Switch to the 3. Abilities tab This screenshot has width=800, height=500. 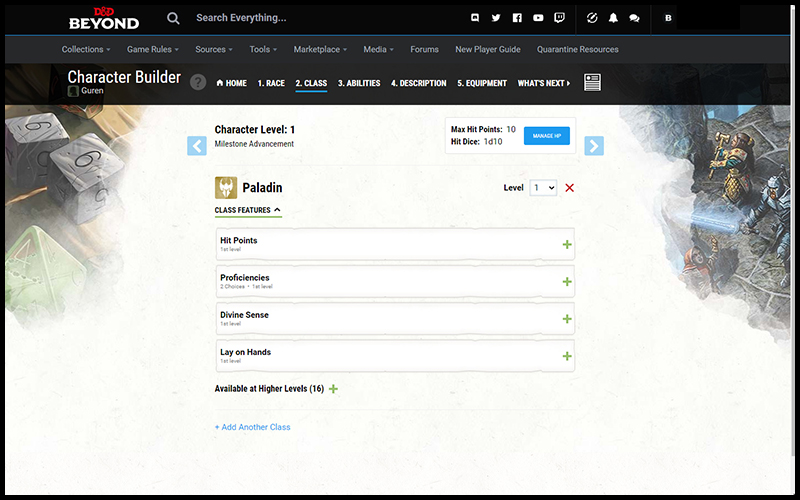tap(359, 84)
